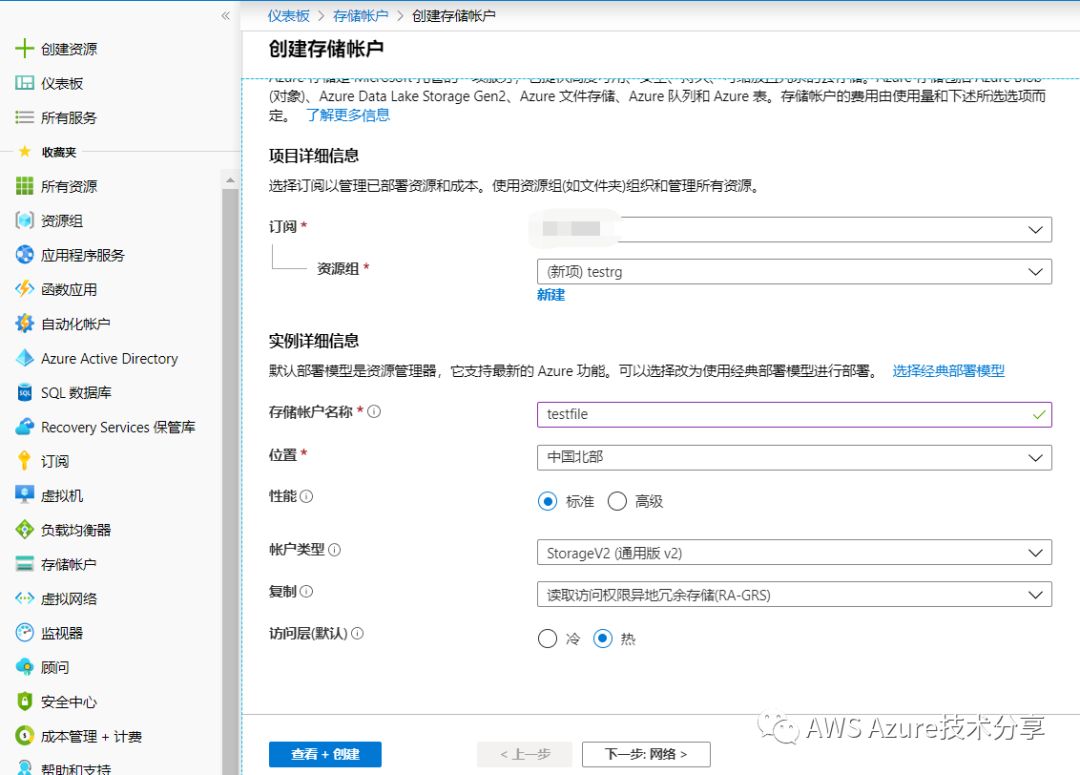Open the 存储帐户 sidebar icon

pyautogui.click(x=24, y=564)
